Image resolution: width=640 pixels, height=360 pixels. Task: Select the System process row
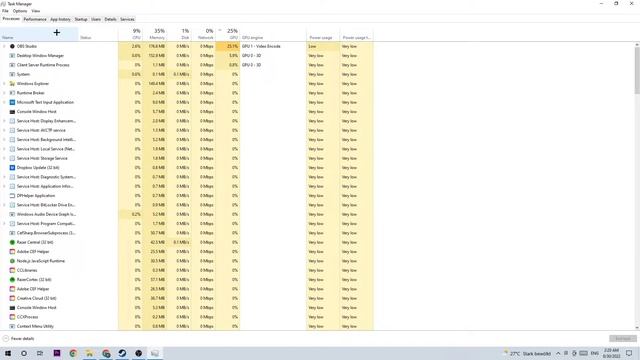[187, 74]
